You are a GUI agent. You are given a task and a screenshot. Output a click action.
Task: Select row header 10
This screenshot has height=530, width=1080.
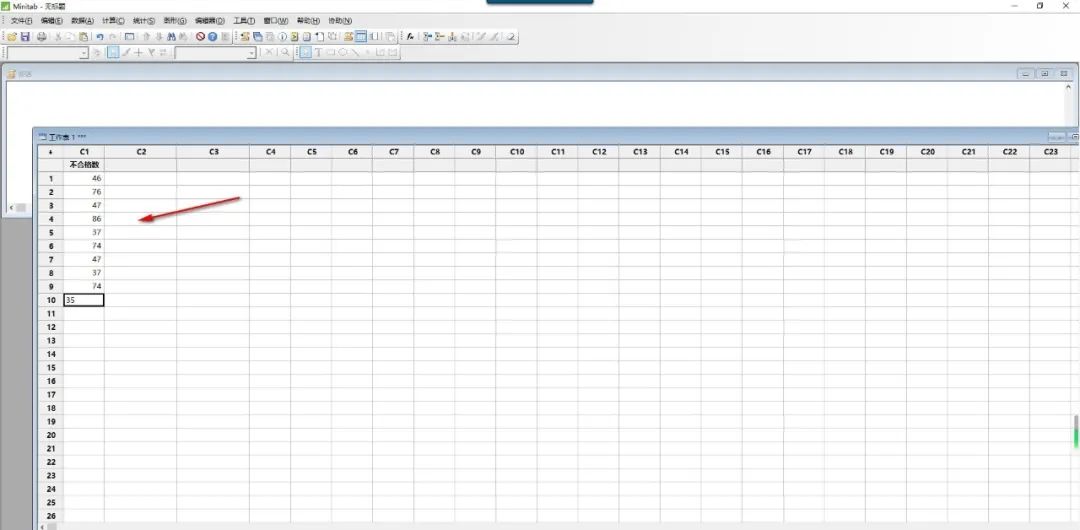[50, 300]
